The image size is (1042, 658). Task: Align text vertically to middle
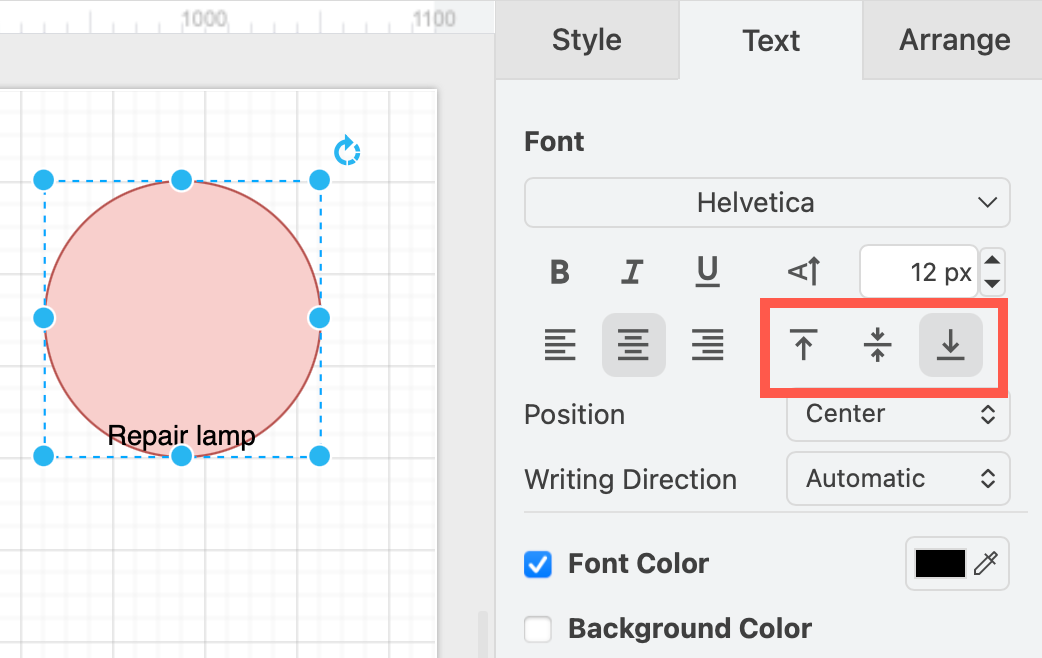(x=877, y=344)
